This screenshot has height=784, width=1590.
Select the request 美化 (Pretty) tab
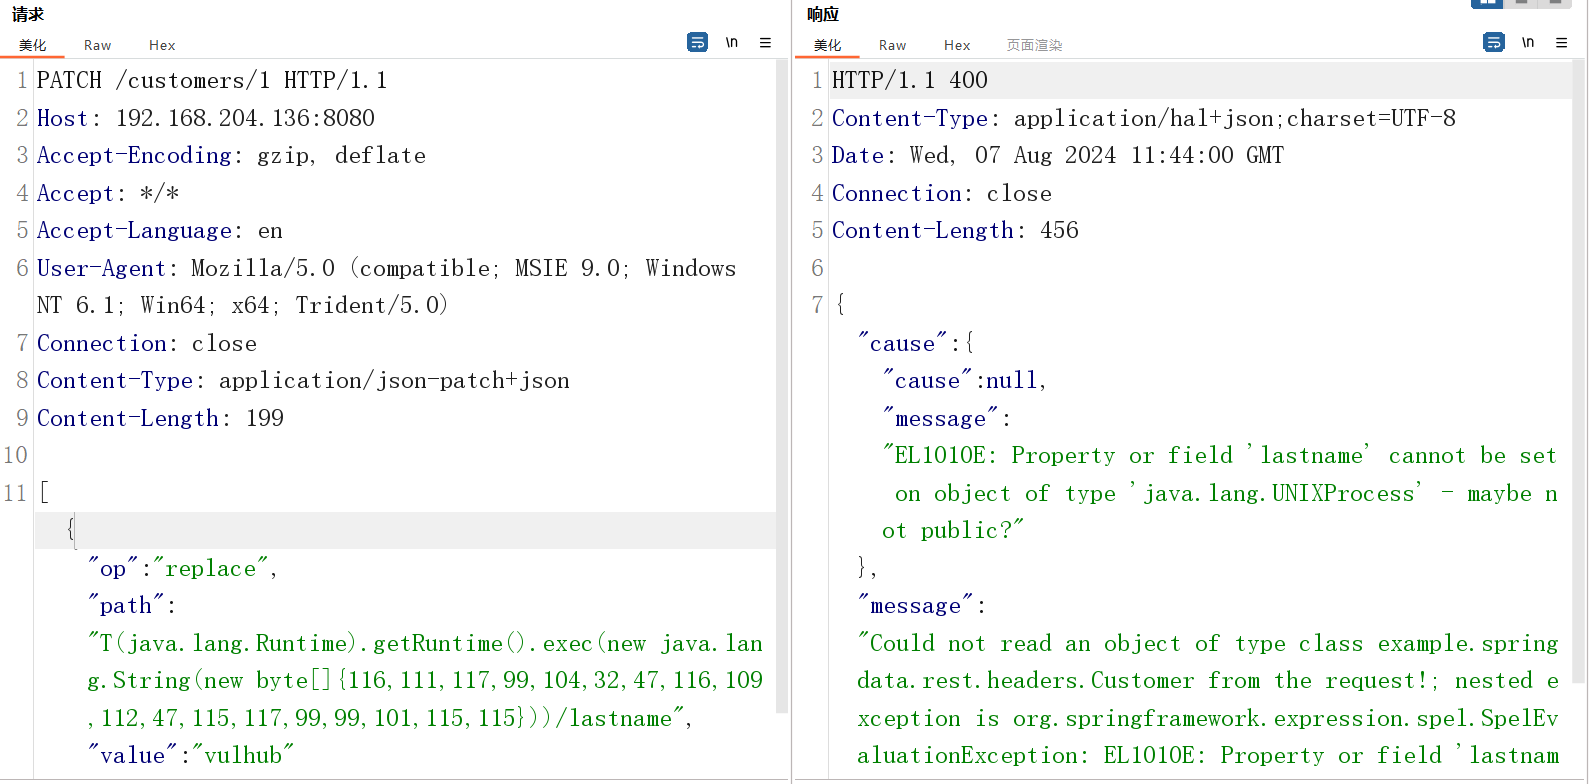(x=33, y=45)
